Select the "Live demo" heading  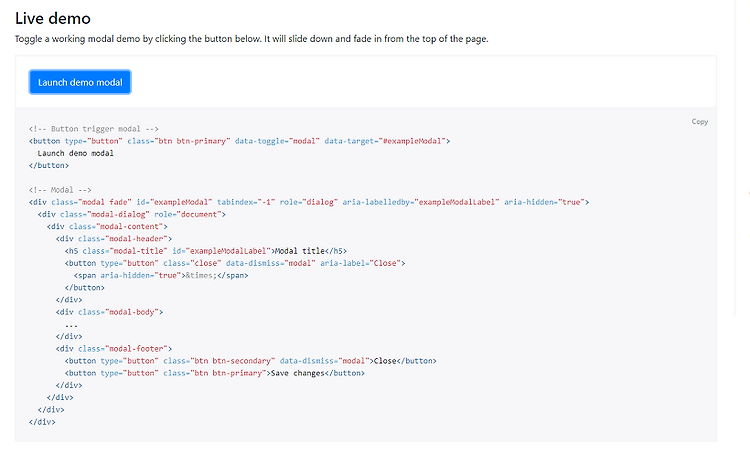pos(53,18)
